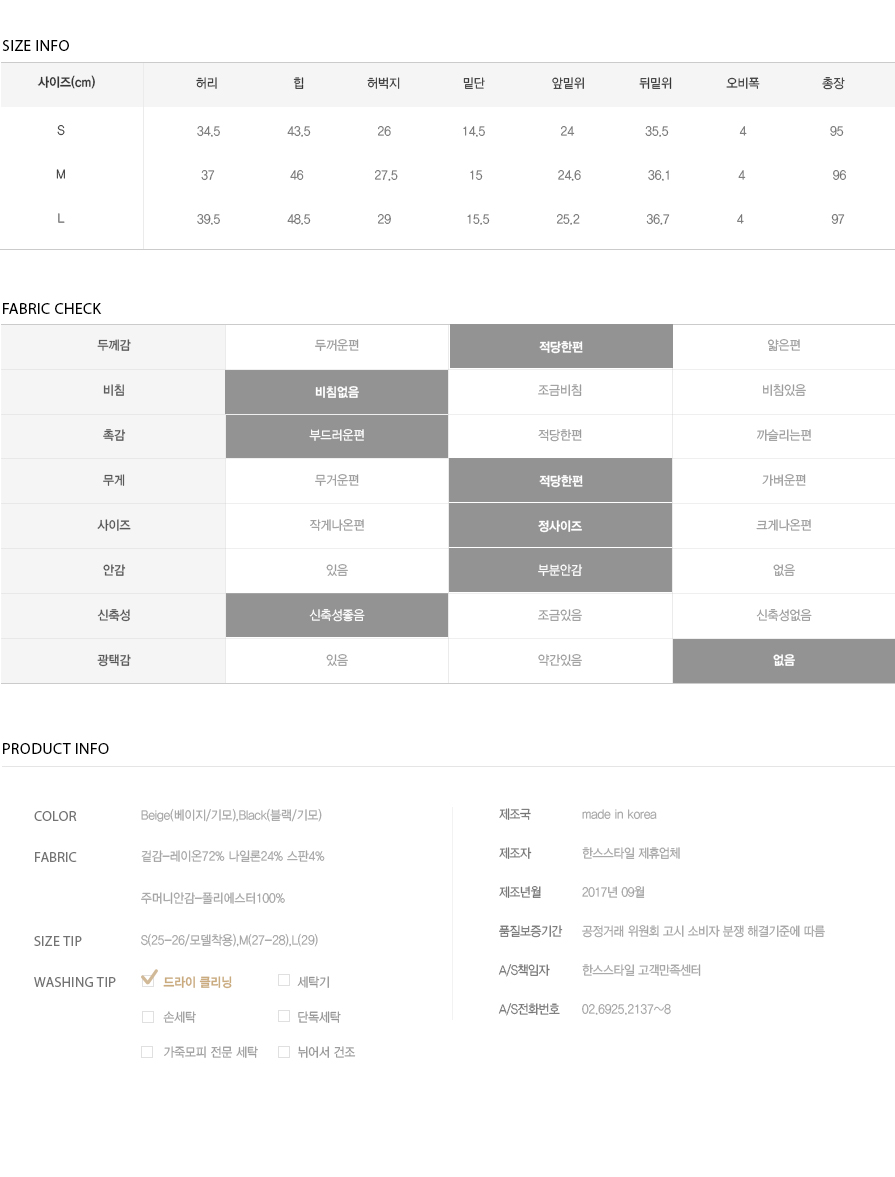Click the 두꺼운편 cell
Image resolution: width=895 pixels, height=1177 pixels.
[x=336, y=346]
